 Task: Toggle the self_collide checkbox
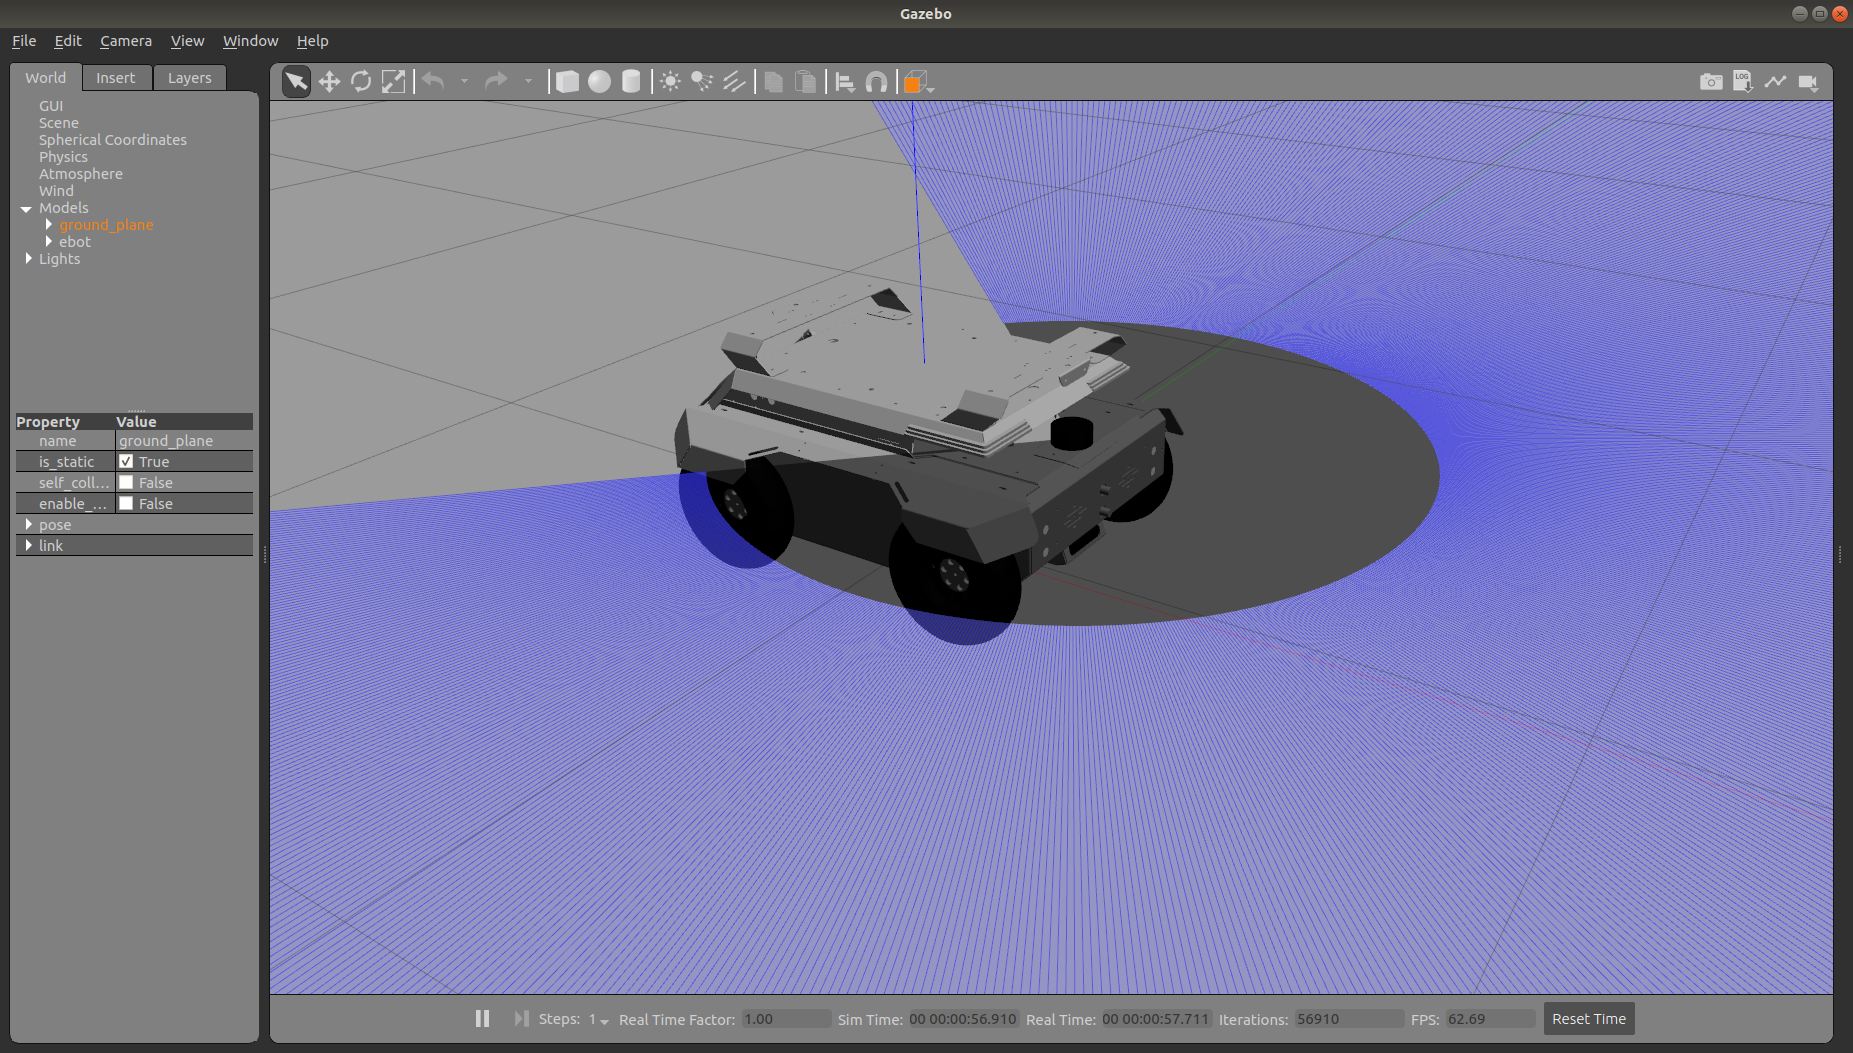coord(126,482)
